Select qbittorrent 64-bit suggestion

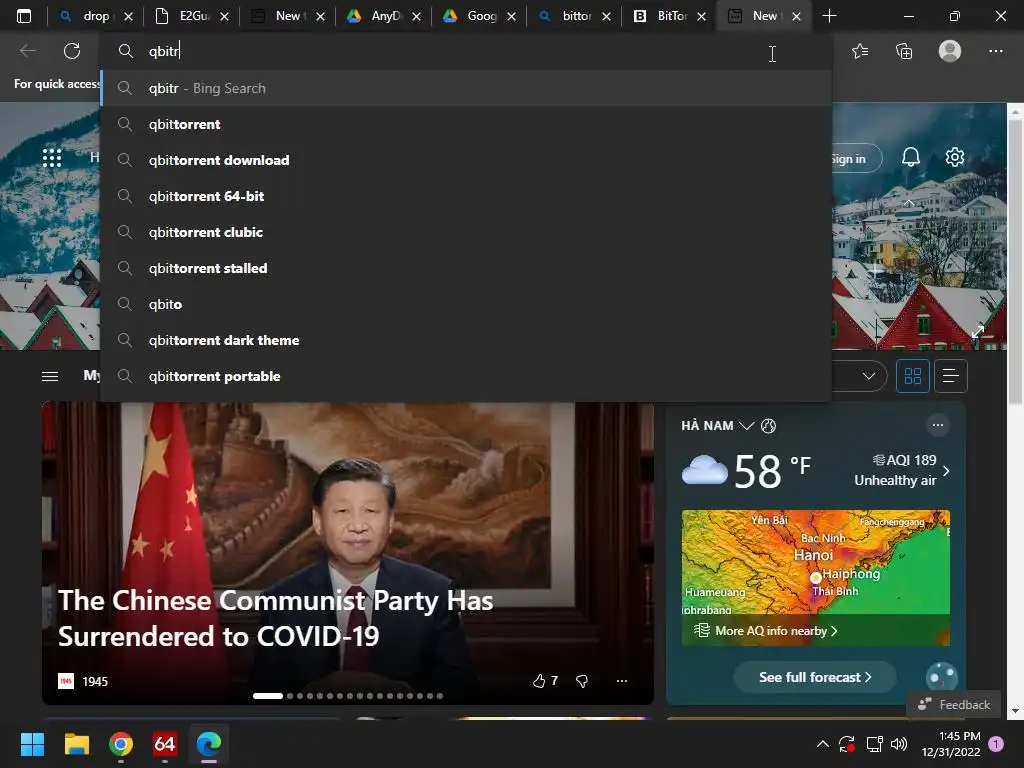[x=467, y=196]
